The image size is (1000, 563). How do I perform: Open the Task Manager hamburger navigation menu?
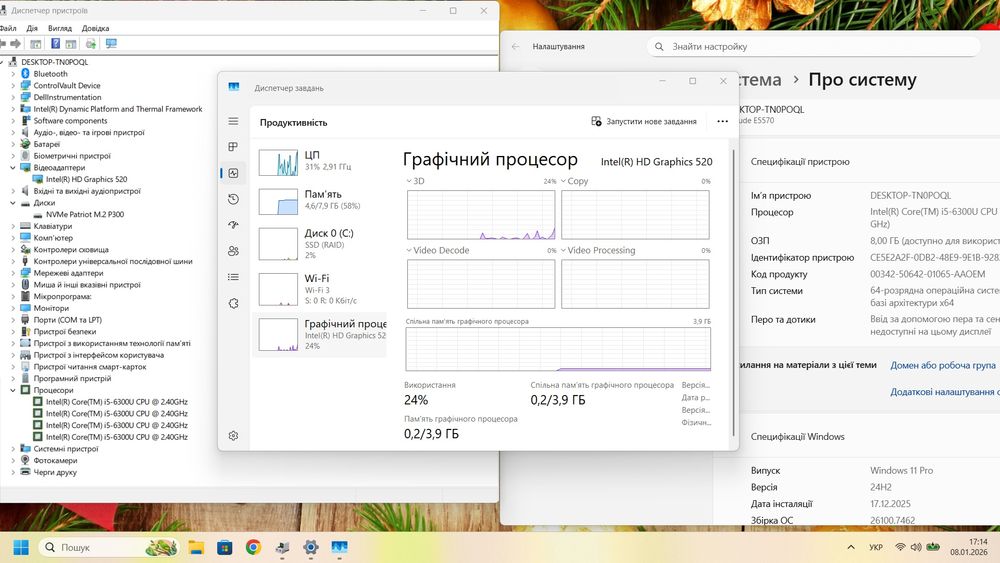[x=233, y=121]
